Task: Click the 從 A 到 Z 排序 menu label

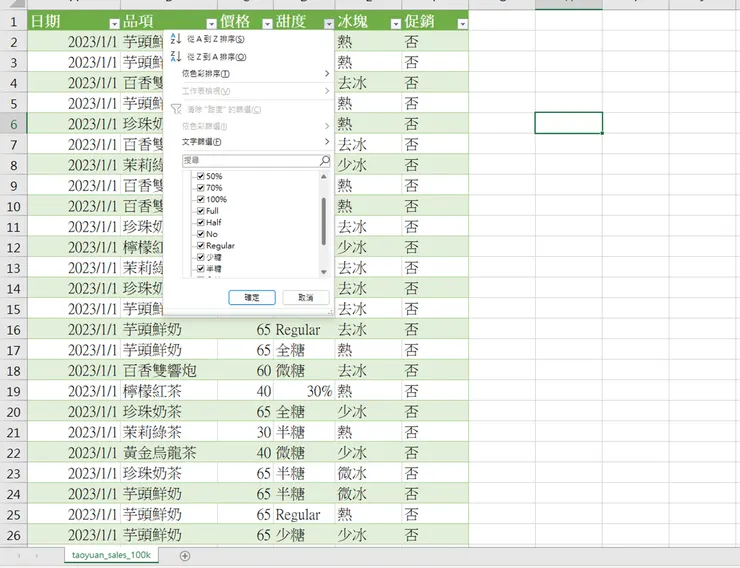Action: pyautogui.click(x=216, y=39)
